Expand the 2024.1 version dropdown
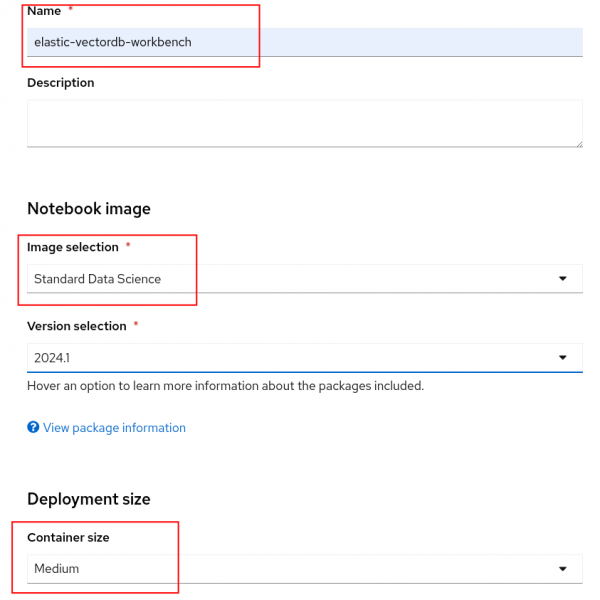Screen dimensions: 600x600 coord(300,357)
